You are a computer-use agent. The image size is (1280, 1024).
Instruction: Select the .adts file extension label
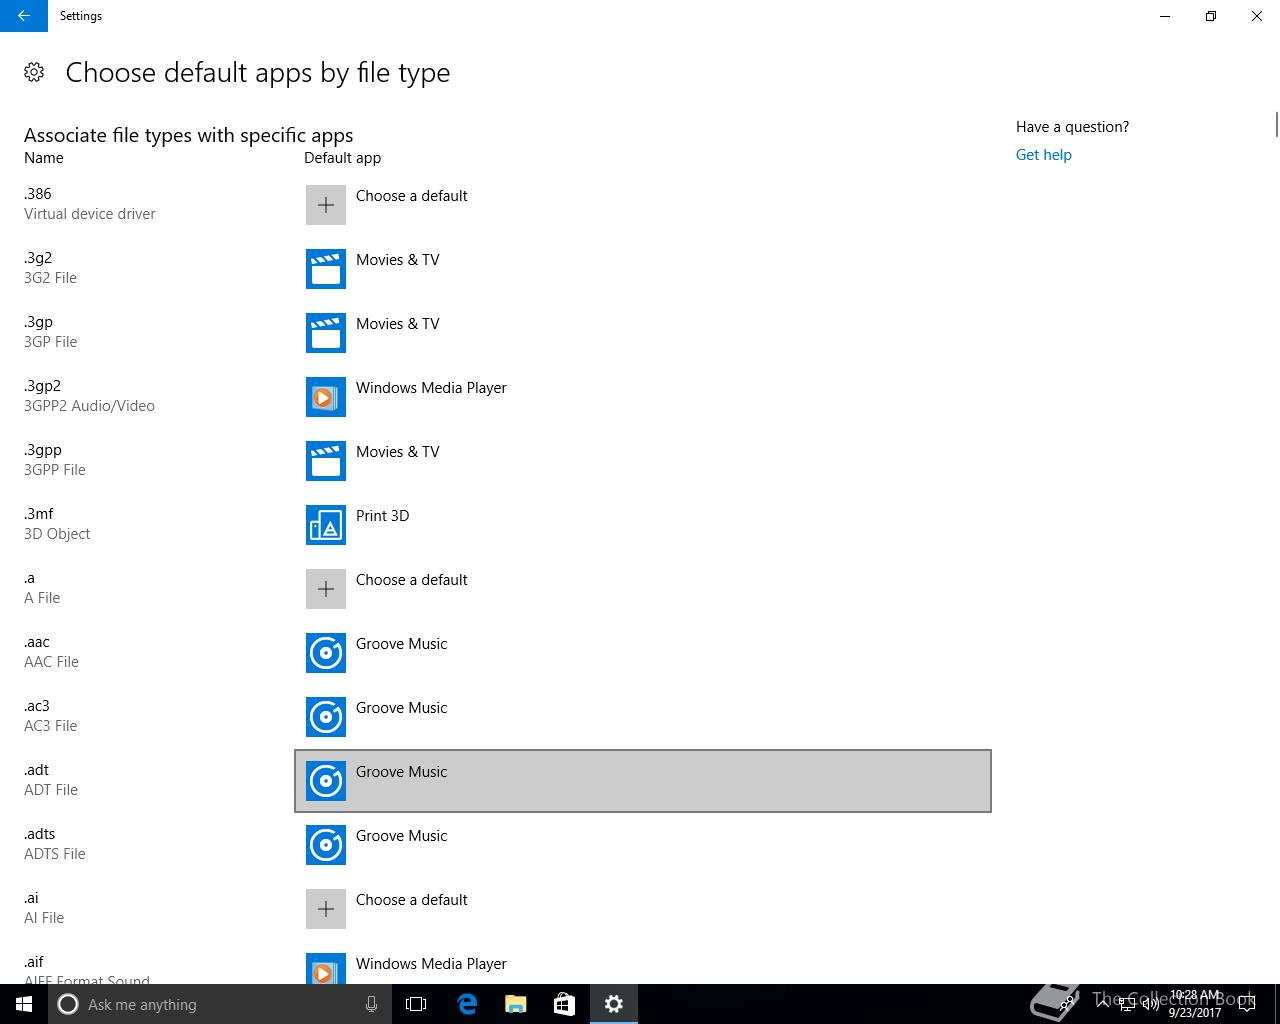[x=40, y=834]
